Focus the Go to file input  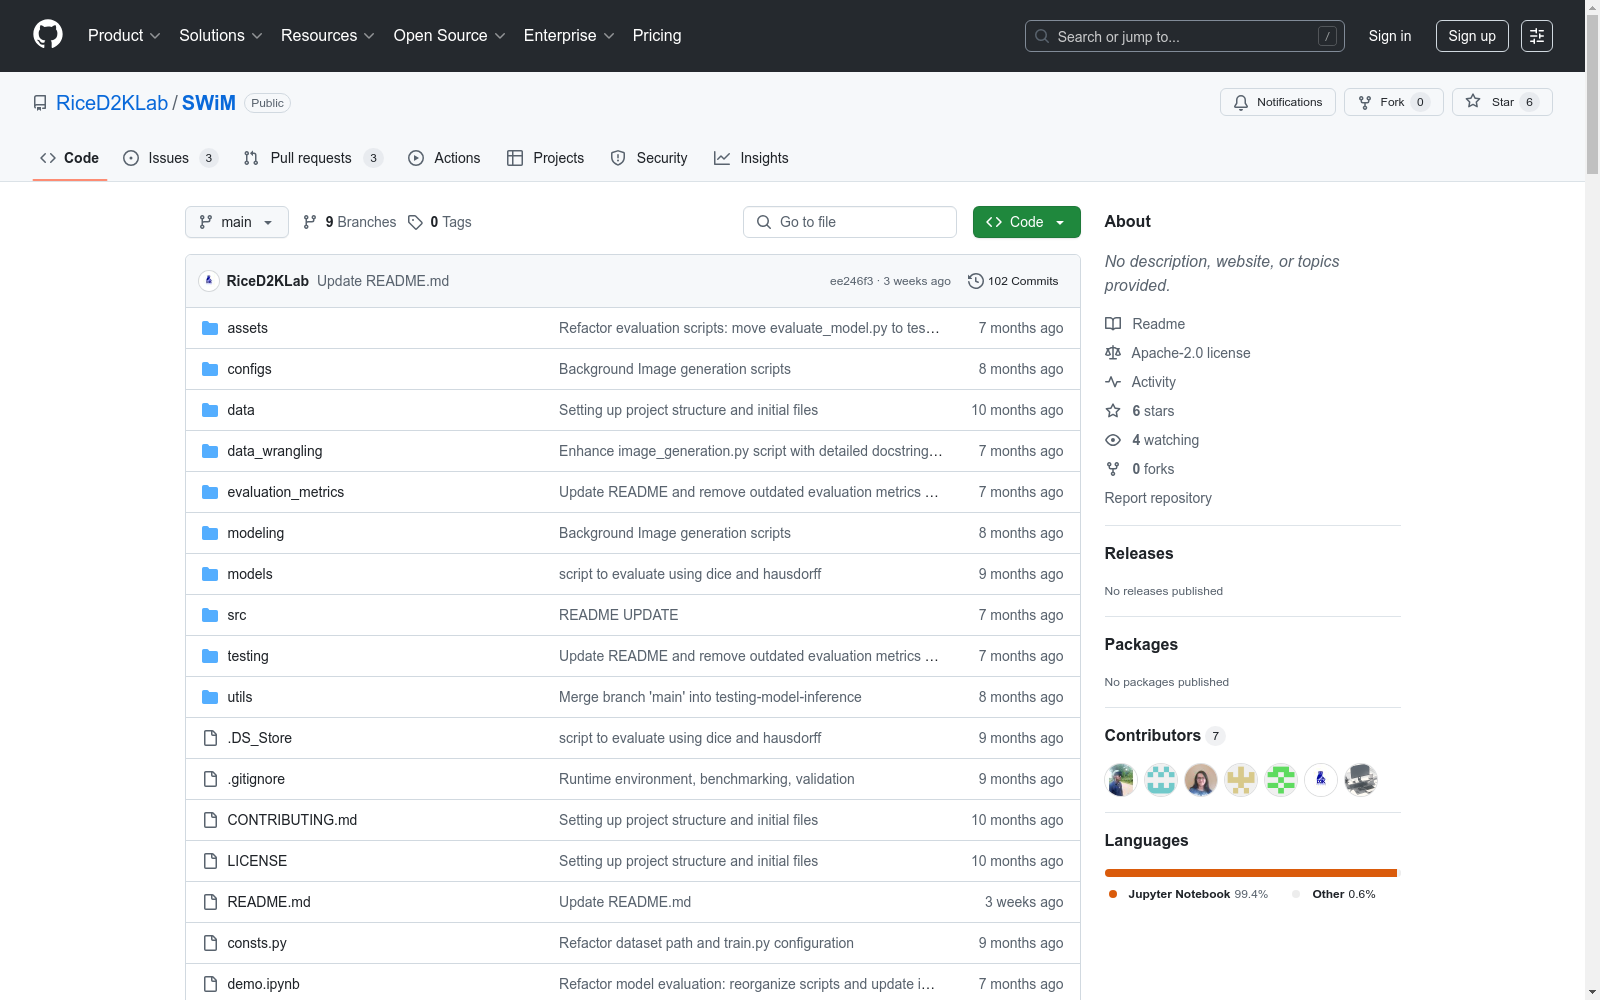pos(850,222)
